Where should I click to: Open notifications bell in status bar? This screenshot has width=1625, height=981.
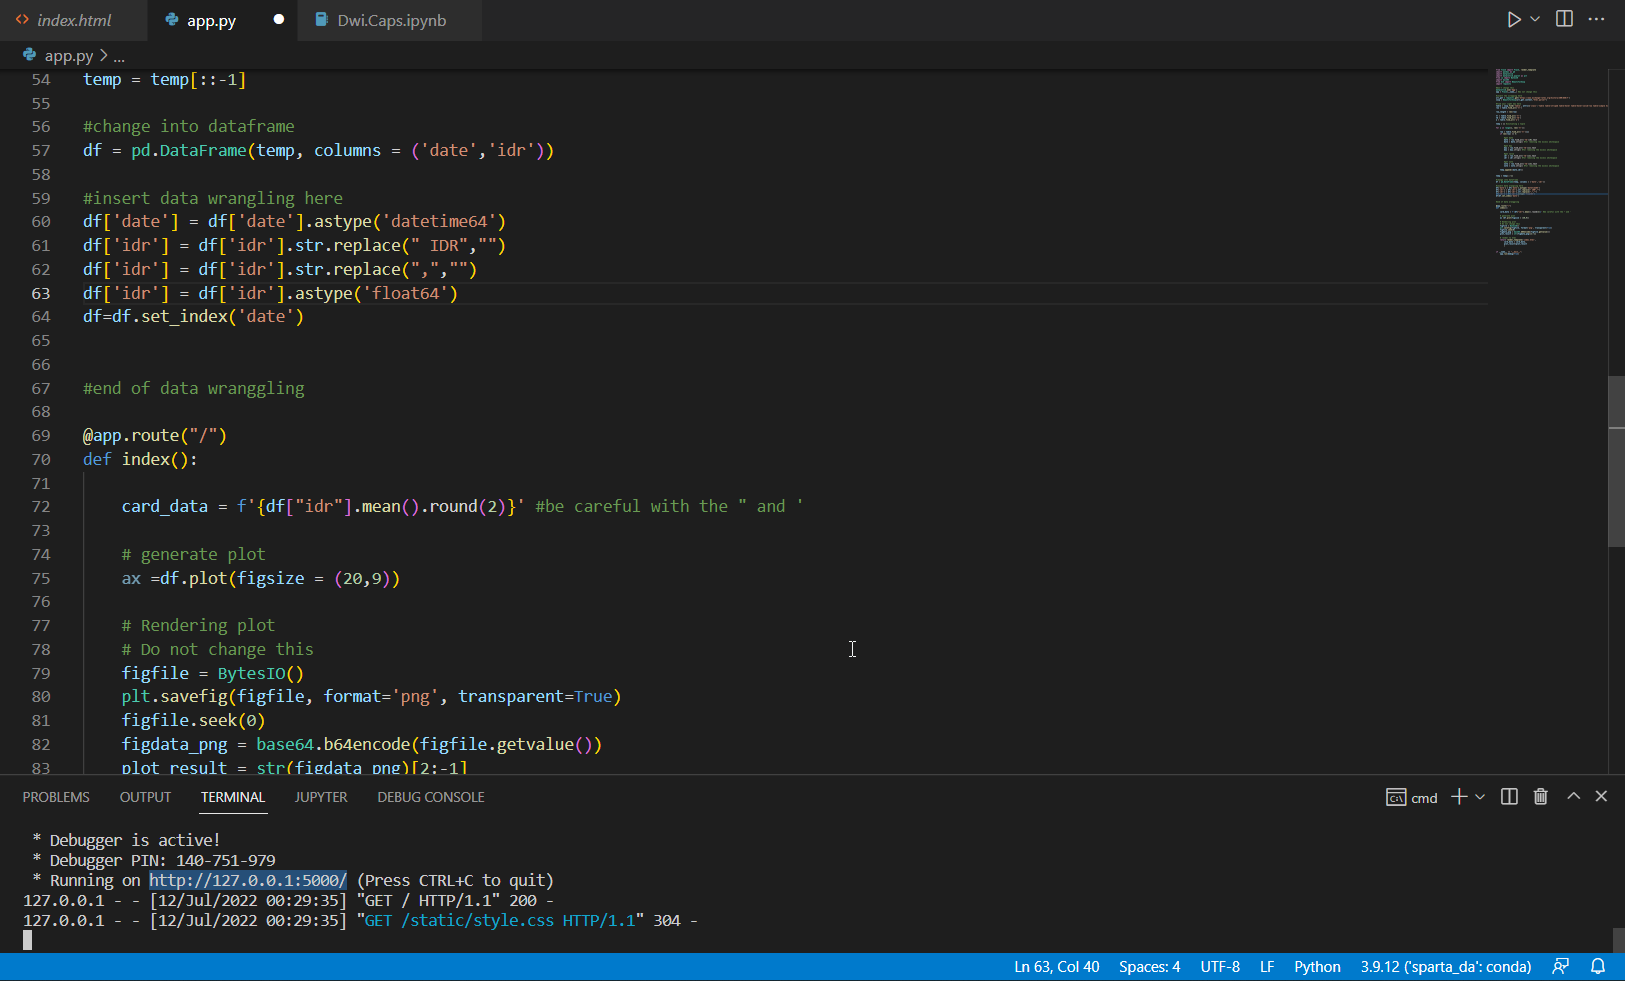point(1598,967)
